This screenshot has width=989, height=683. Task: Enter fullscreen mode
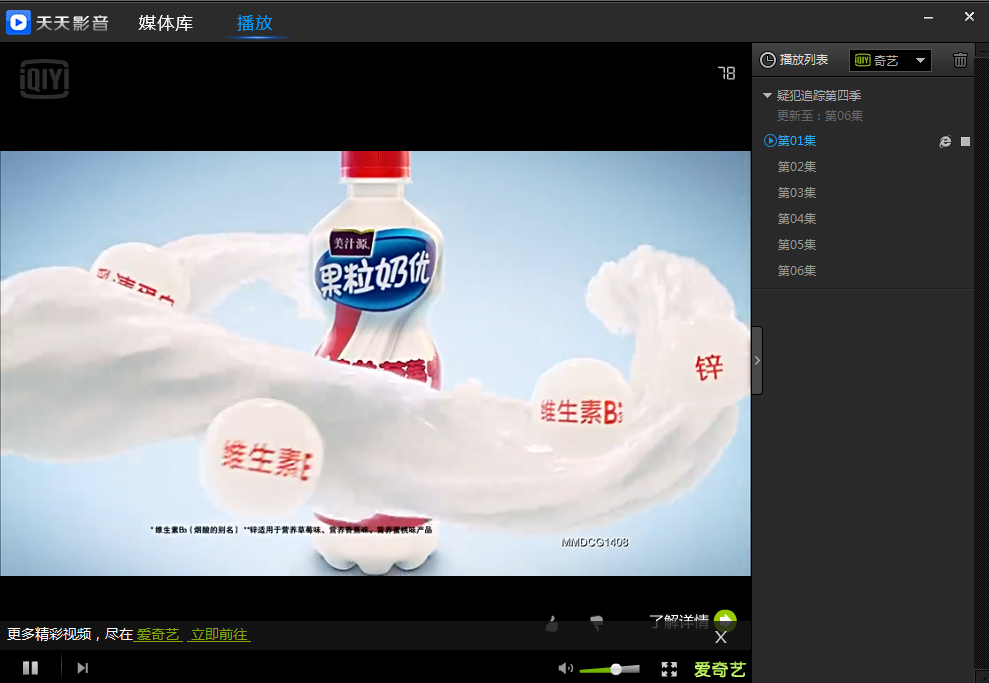pyautogui.click(x=669, y=669)
